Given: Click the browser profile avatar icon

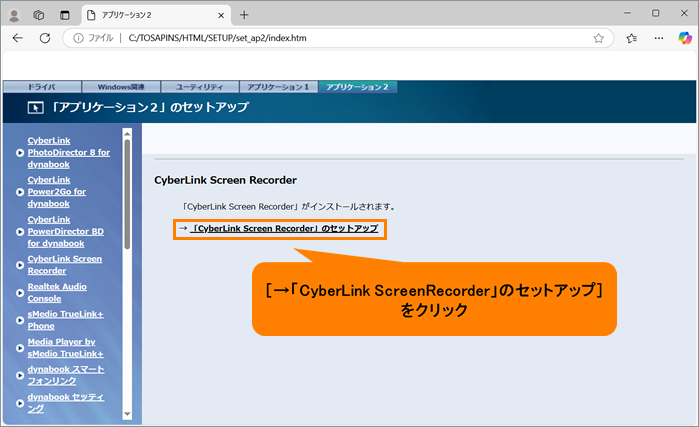Looking at the screenshot, I should point(14,16).
